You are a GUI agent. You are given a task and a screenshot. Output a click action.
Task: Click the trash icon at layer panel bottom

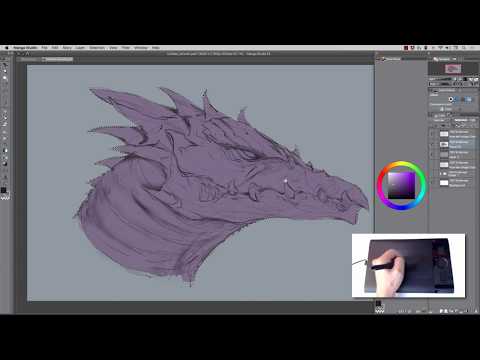(x=475, y=311)
